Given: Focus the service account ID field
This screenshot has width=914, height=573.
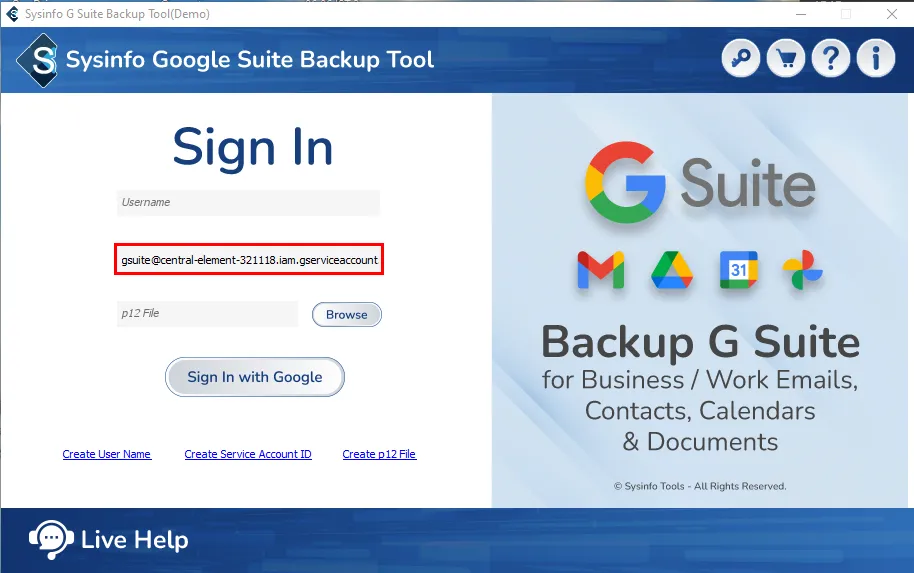Looking at the screenshot, I should (x=248, y=260).
